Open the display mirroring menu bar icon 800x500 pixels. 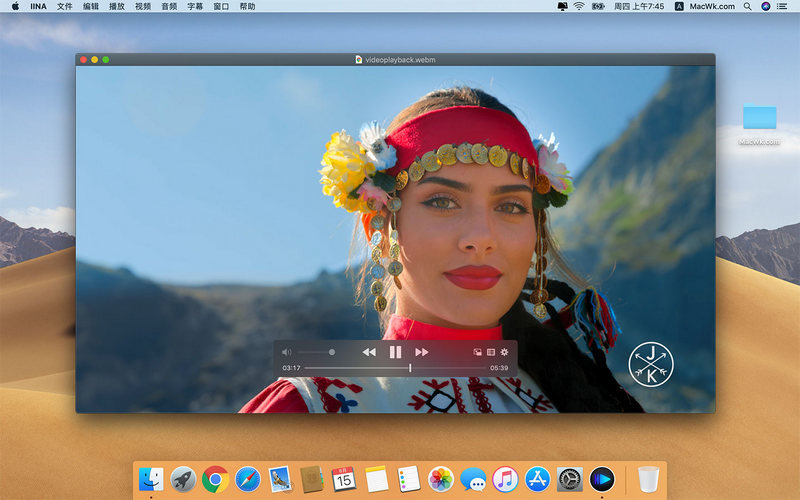[562, 6]
